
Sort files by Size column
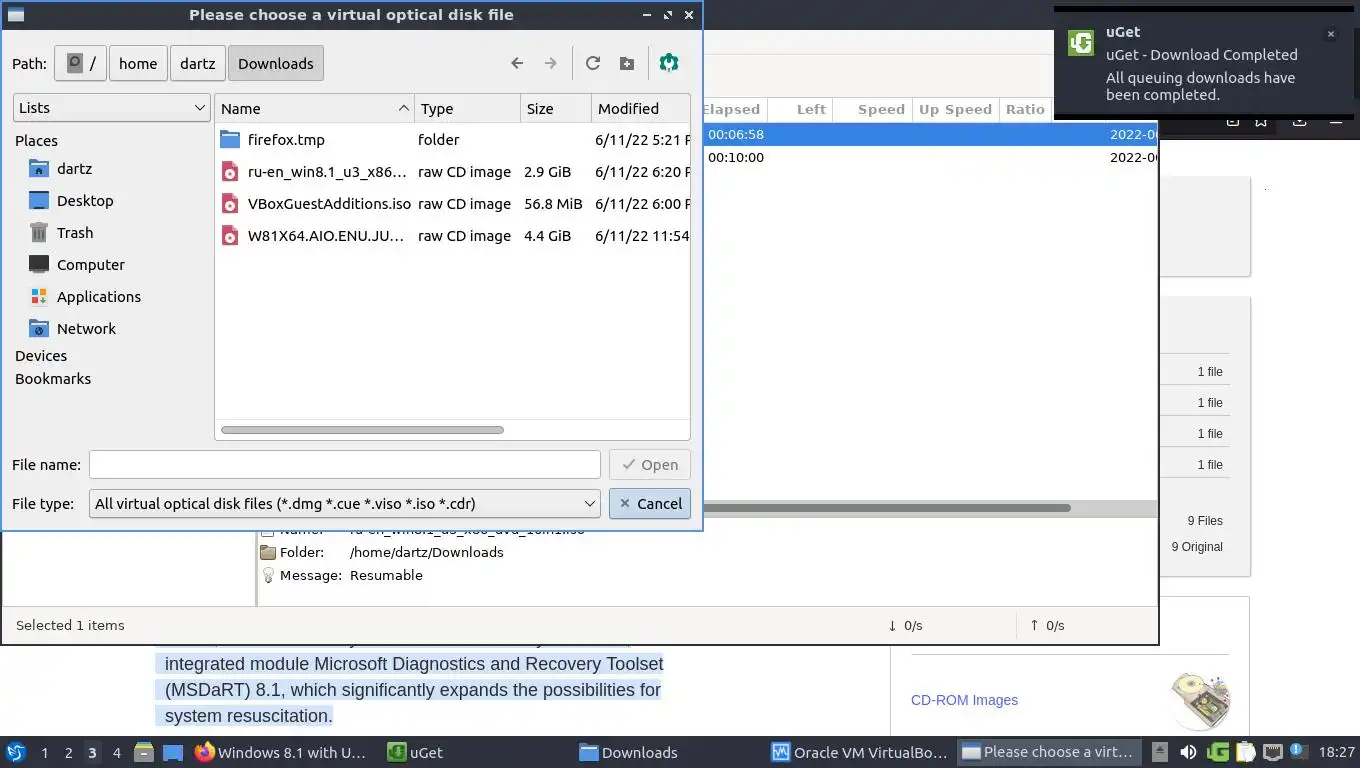click(555, 108)
